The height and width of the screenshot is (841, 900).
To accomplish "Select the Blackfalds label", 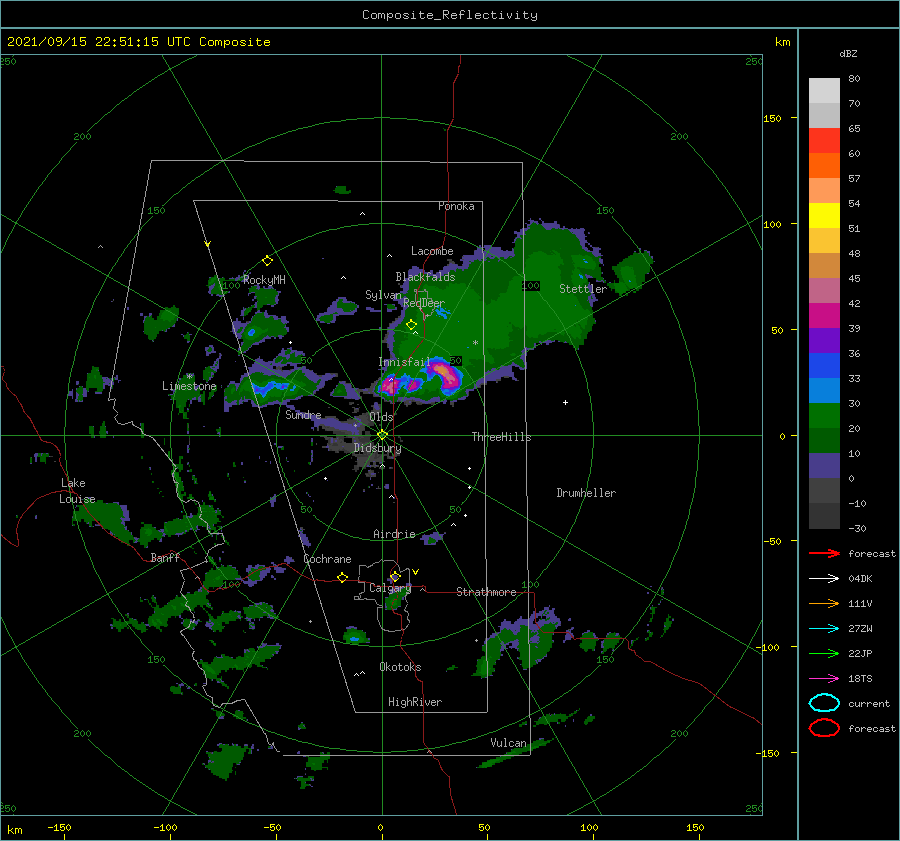I will tap(425, 277).
